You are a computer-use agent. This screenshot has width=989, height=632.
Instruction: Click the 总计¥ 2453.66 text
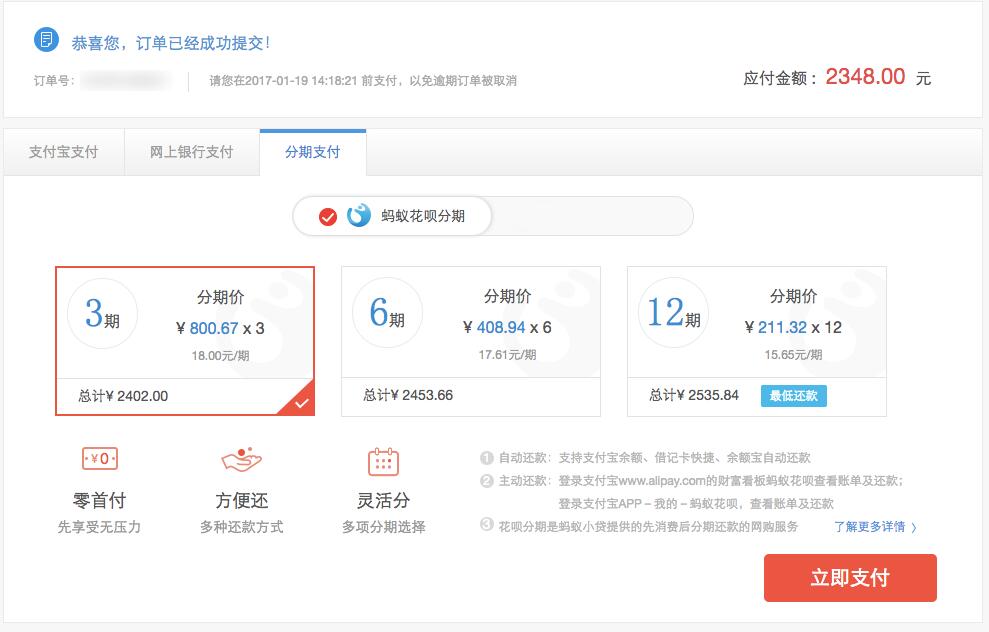[x=408, y=395]
